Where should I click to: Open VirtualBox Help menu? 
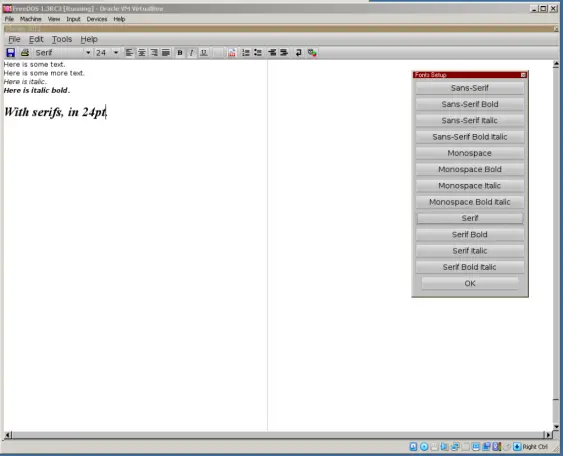119,19
